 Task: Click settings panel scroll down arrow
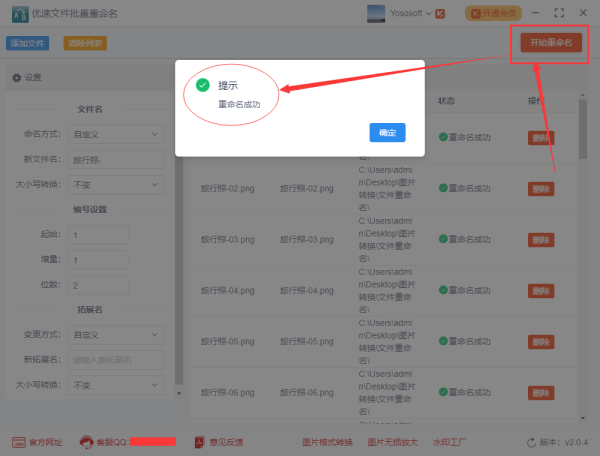coord(179,393)
